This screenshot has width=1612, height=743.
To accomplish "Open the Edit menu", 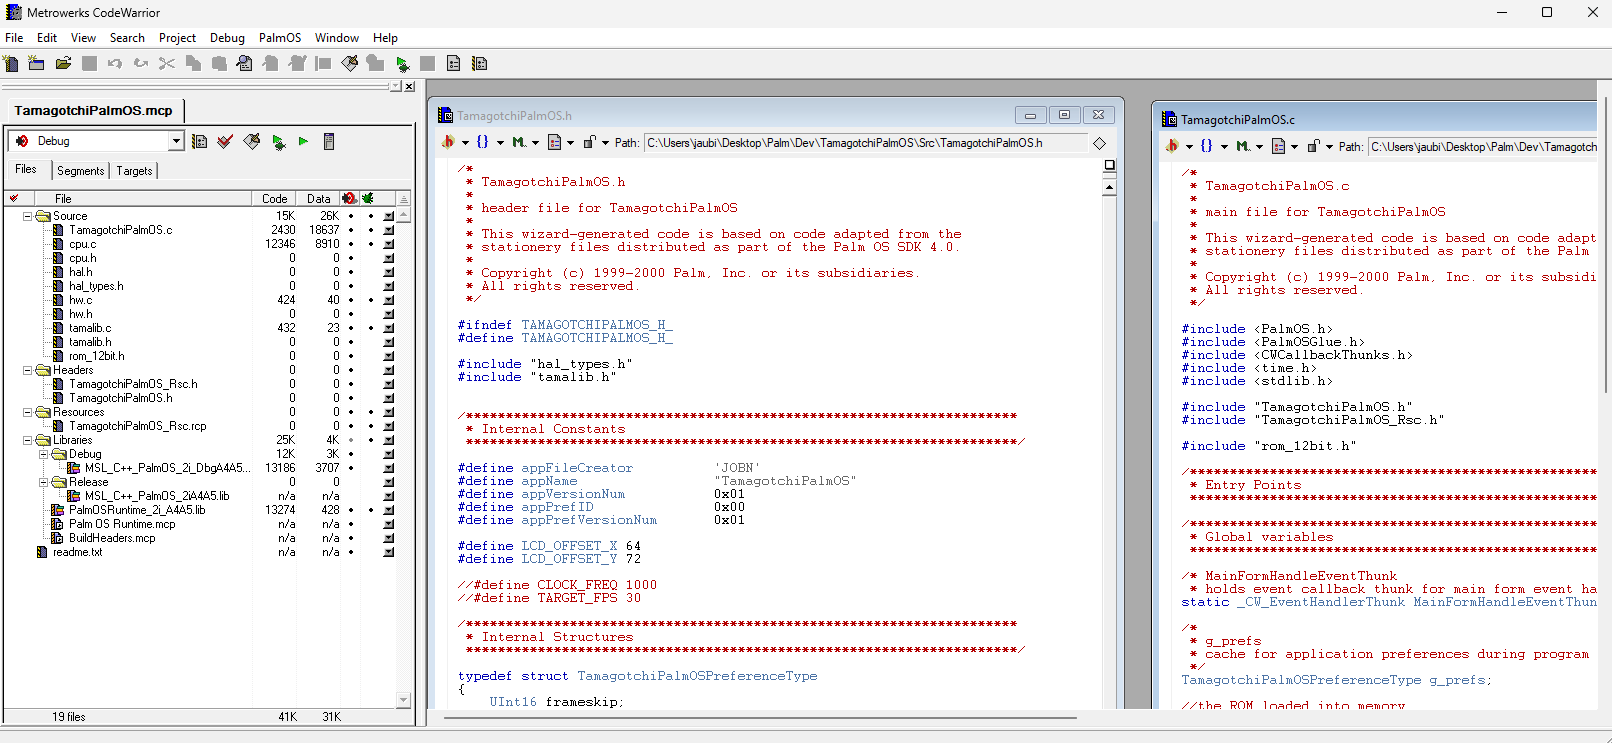I will (x=47, y=38).
